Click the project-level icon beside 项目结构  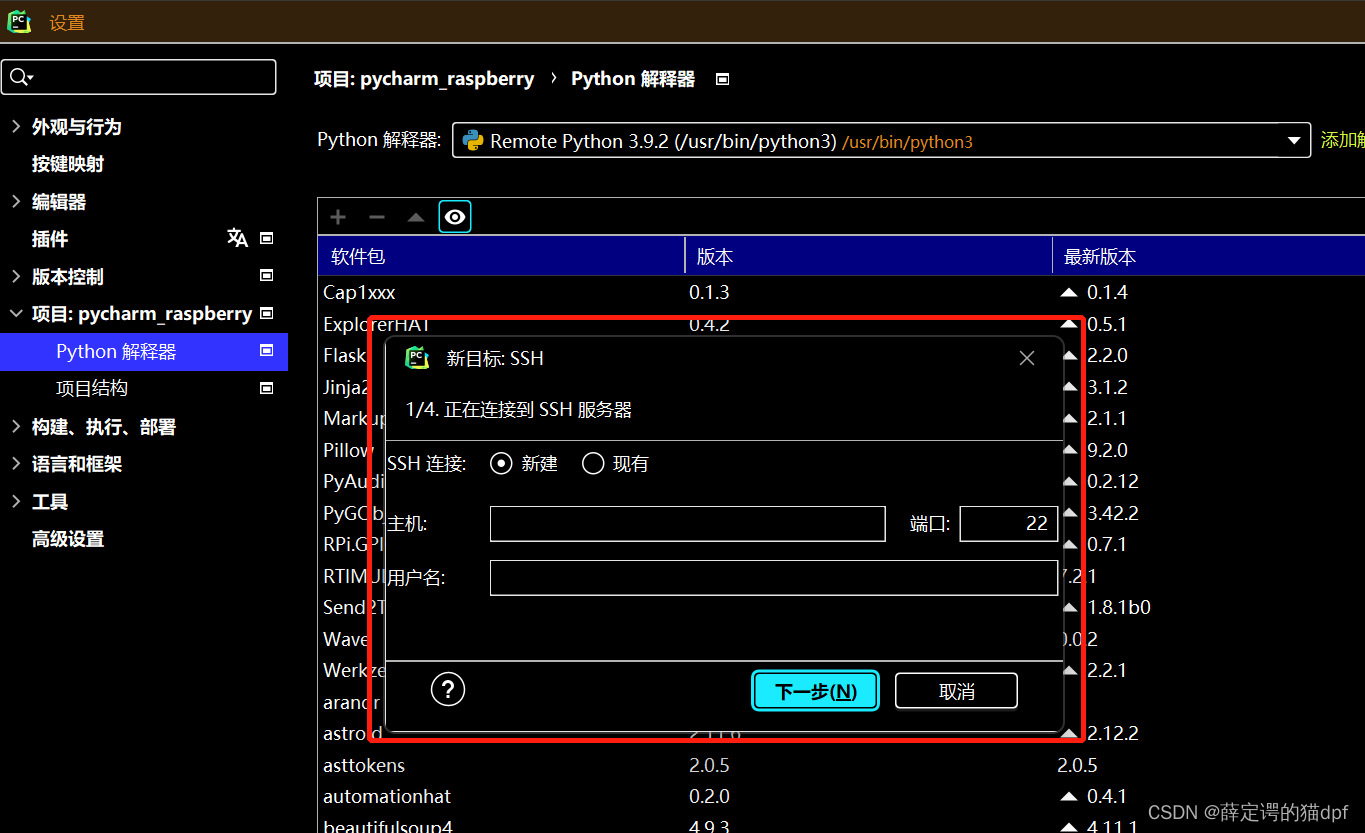click(266, 387)
